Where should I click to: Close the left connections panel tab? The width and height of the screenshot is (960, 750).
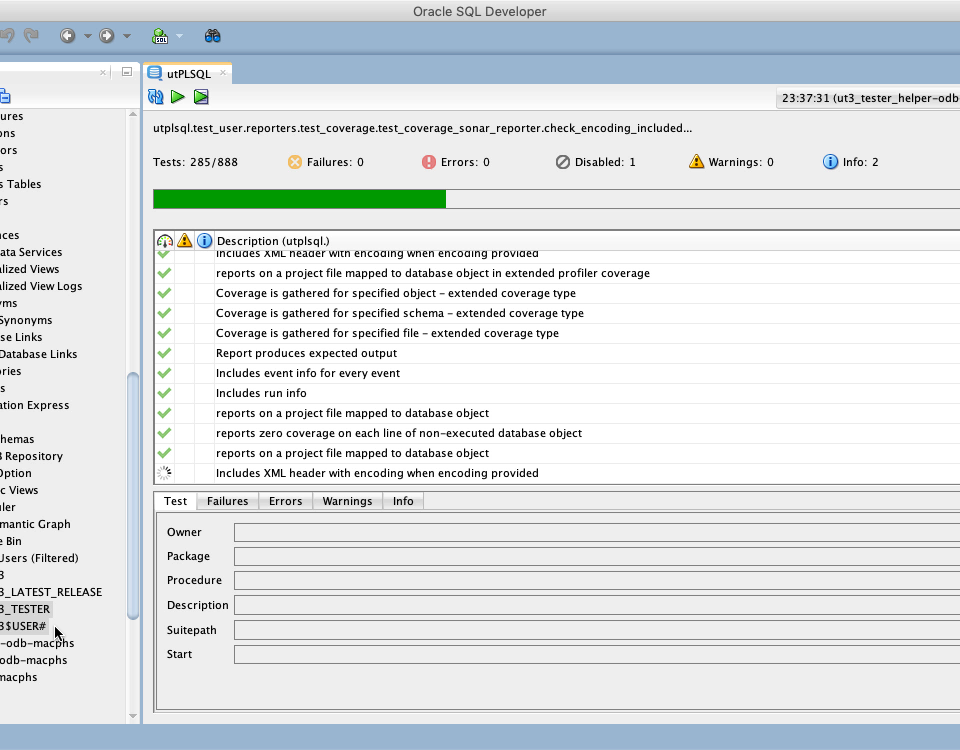point(103,72)
